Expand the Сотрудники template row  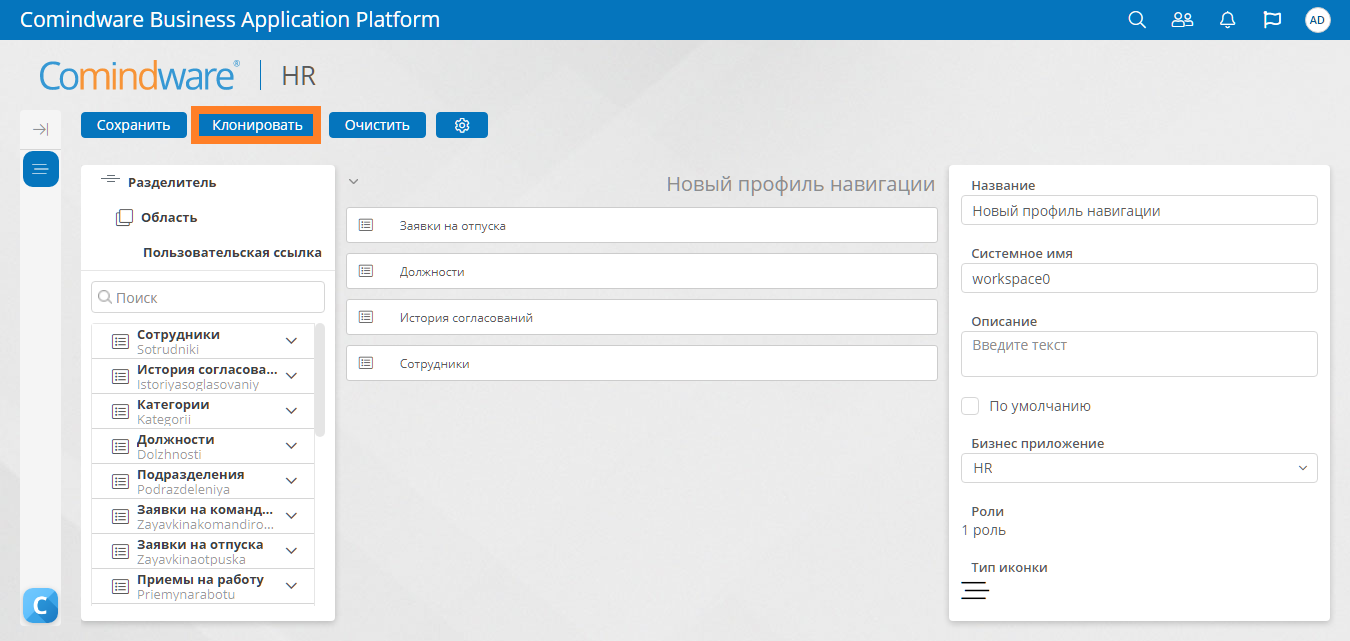pos(291,341)
